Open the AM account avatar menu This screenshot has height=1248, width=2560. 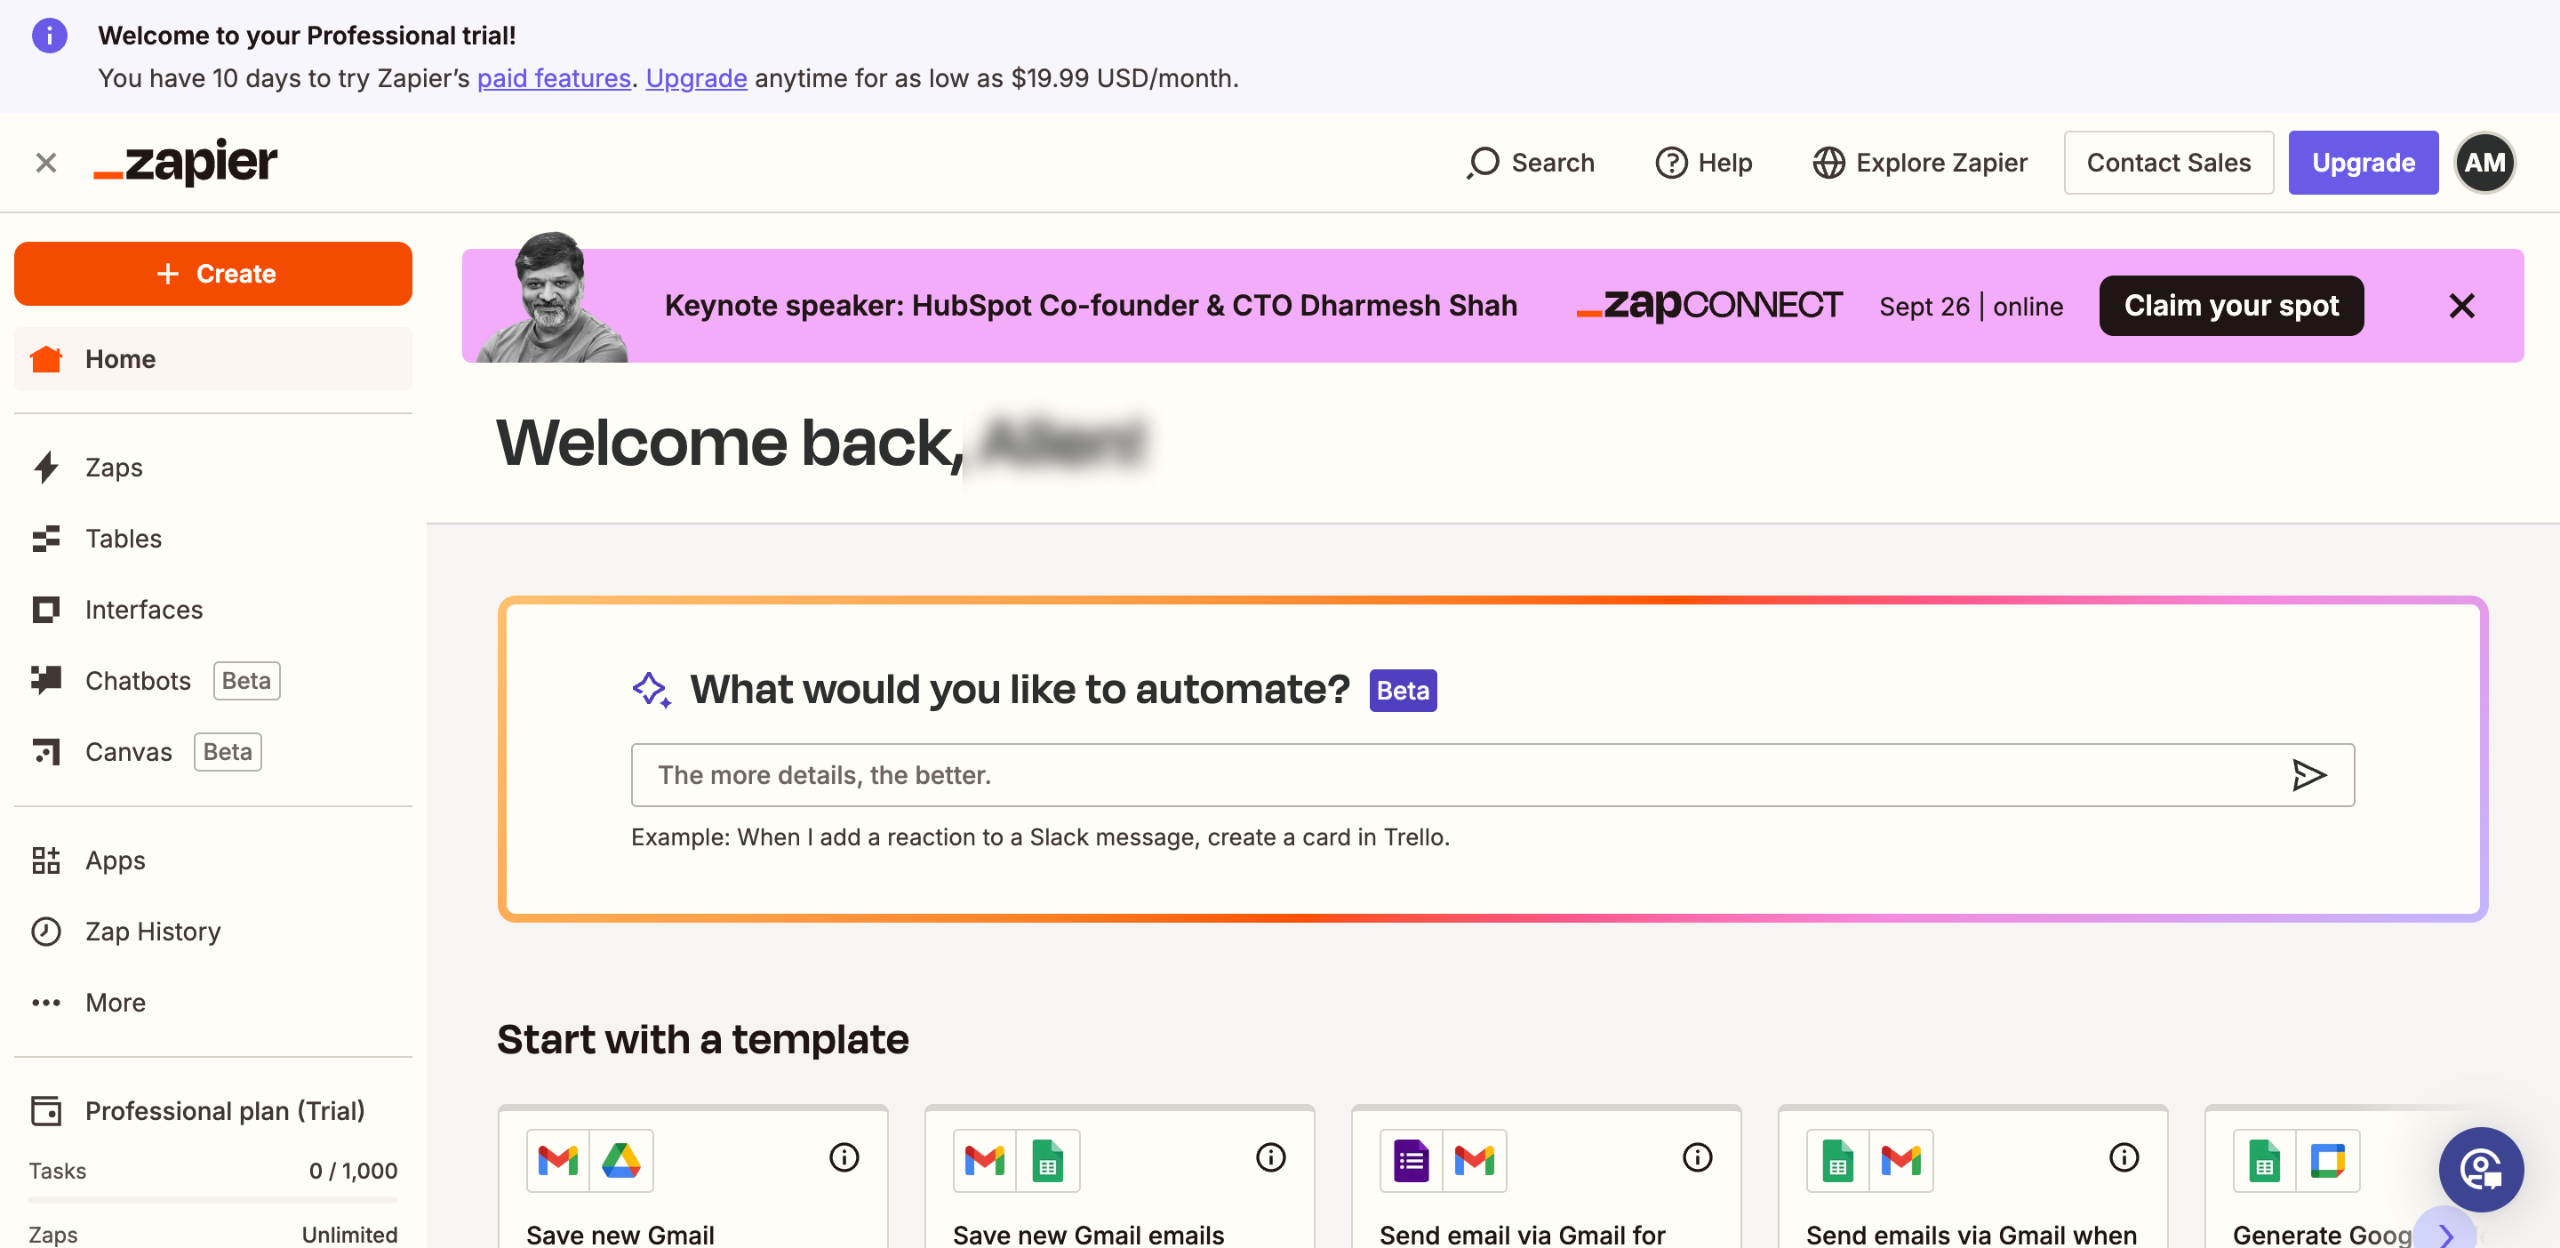(2485, 163)
